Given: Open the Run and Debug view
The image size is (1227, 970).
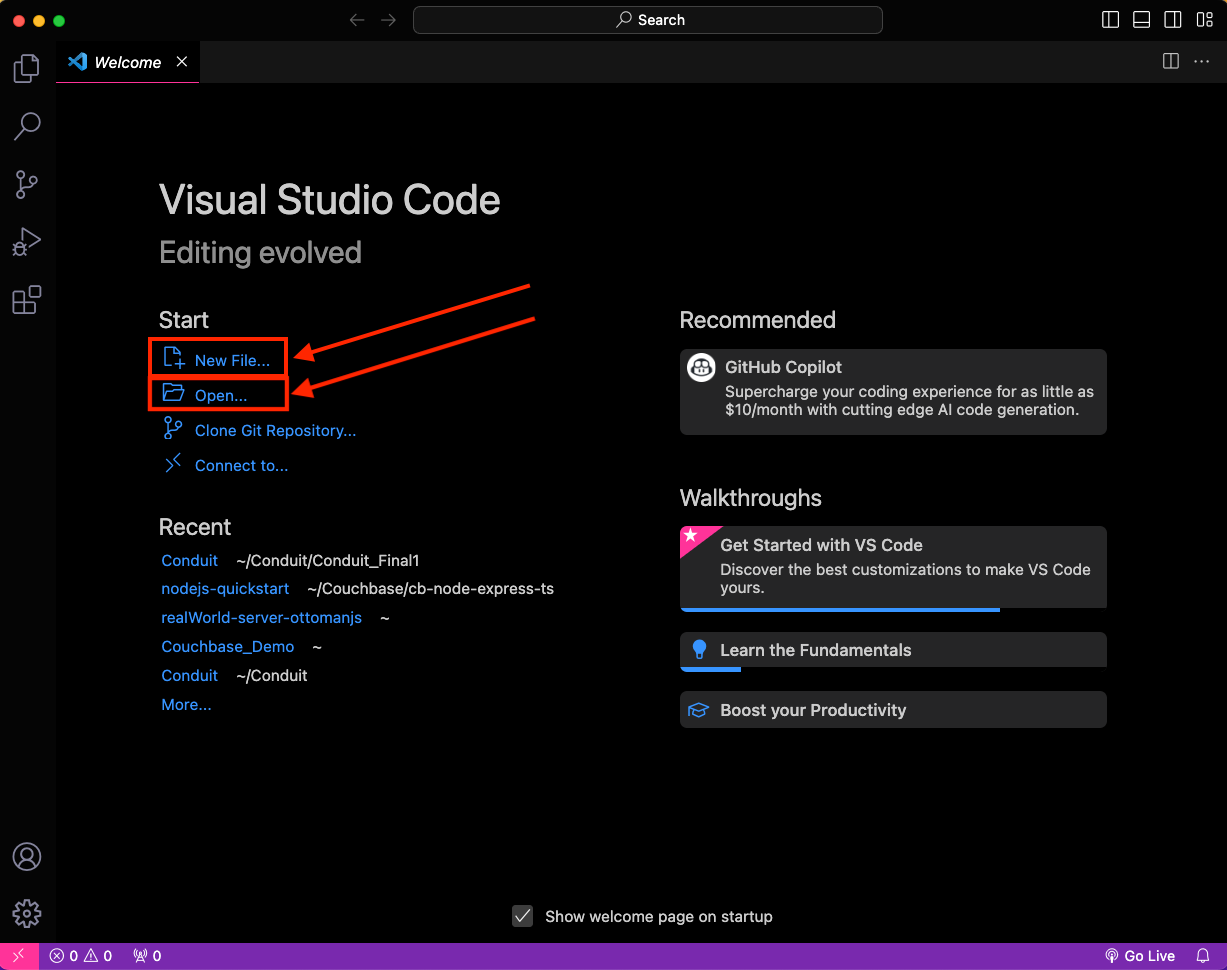Looking at the screenshot, I should [26, 242].
